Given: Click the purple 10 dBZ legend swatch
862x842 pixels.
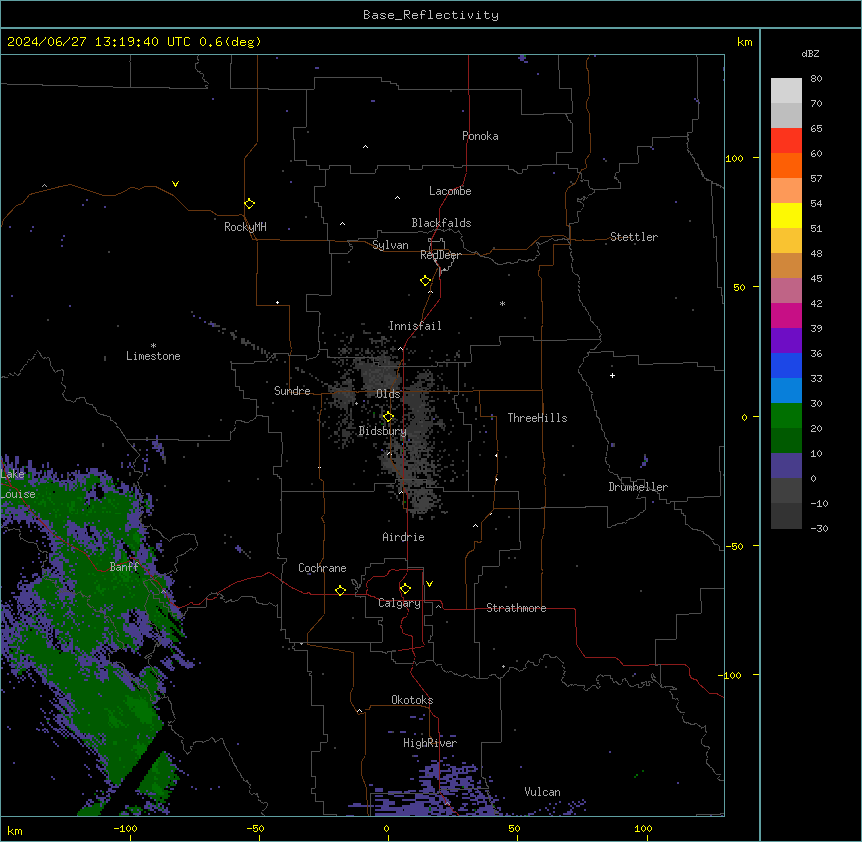Looking at the screenshot, I should [786, 466].
